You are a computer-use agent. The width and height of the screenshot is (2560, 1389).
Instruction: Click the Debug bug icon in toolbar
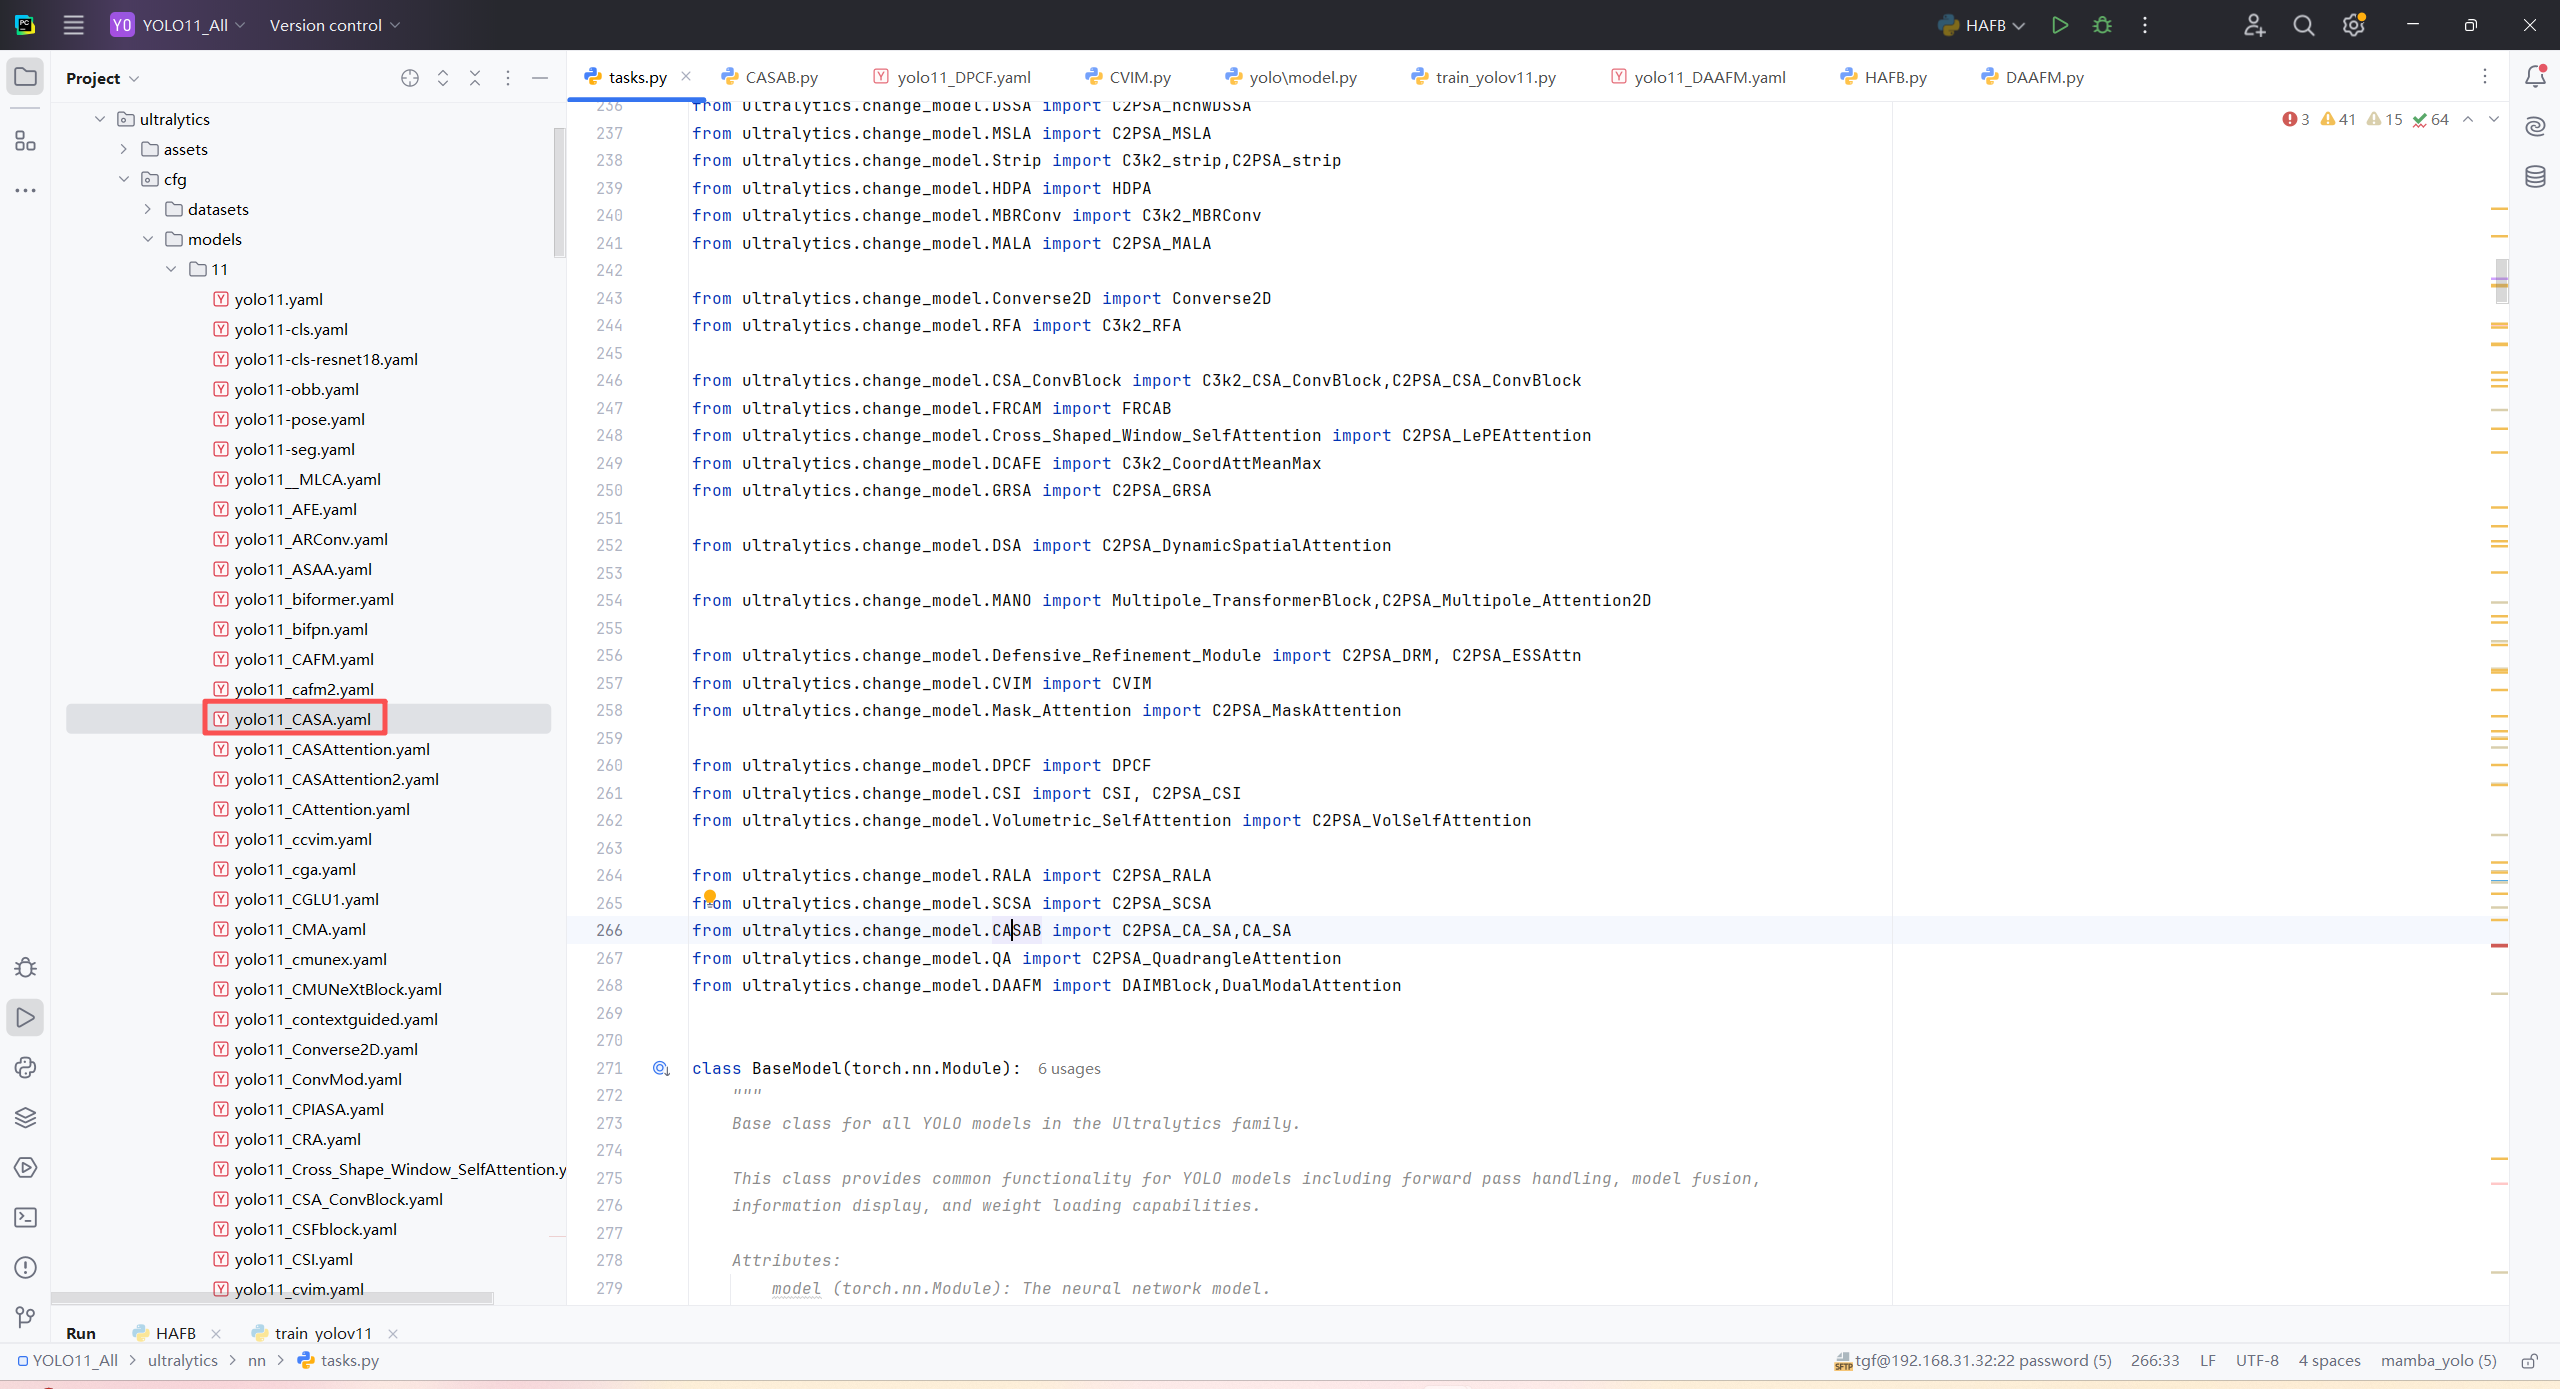2102,25
